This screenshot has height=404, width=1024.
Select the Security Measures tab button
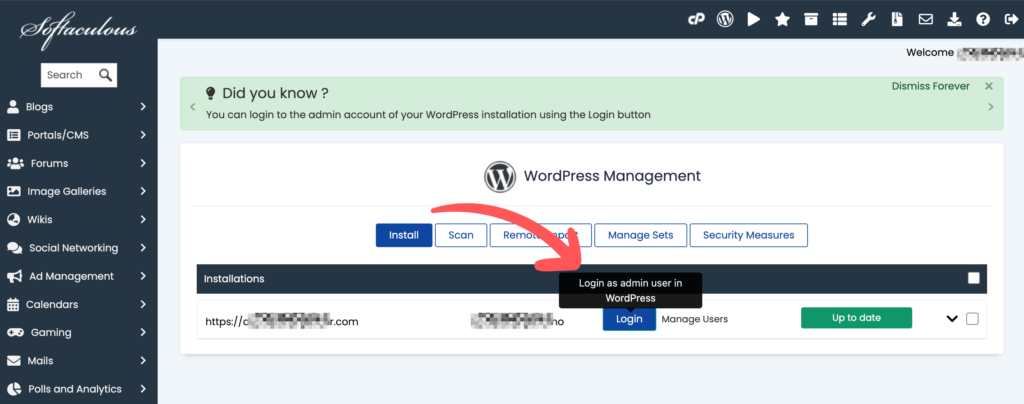point(748,235)
